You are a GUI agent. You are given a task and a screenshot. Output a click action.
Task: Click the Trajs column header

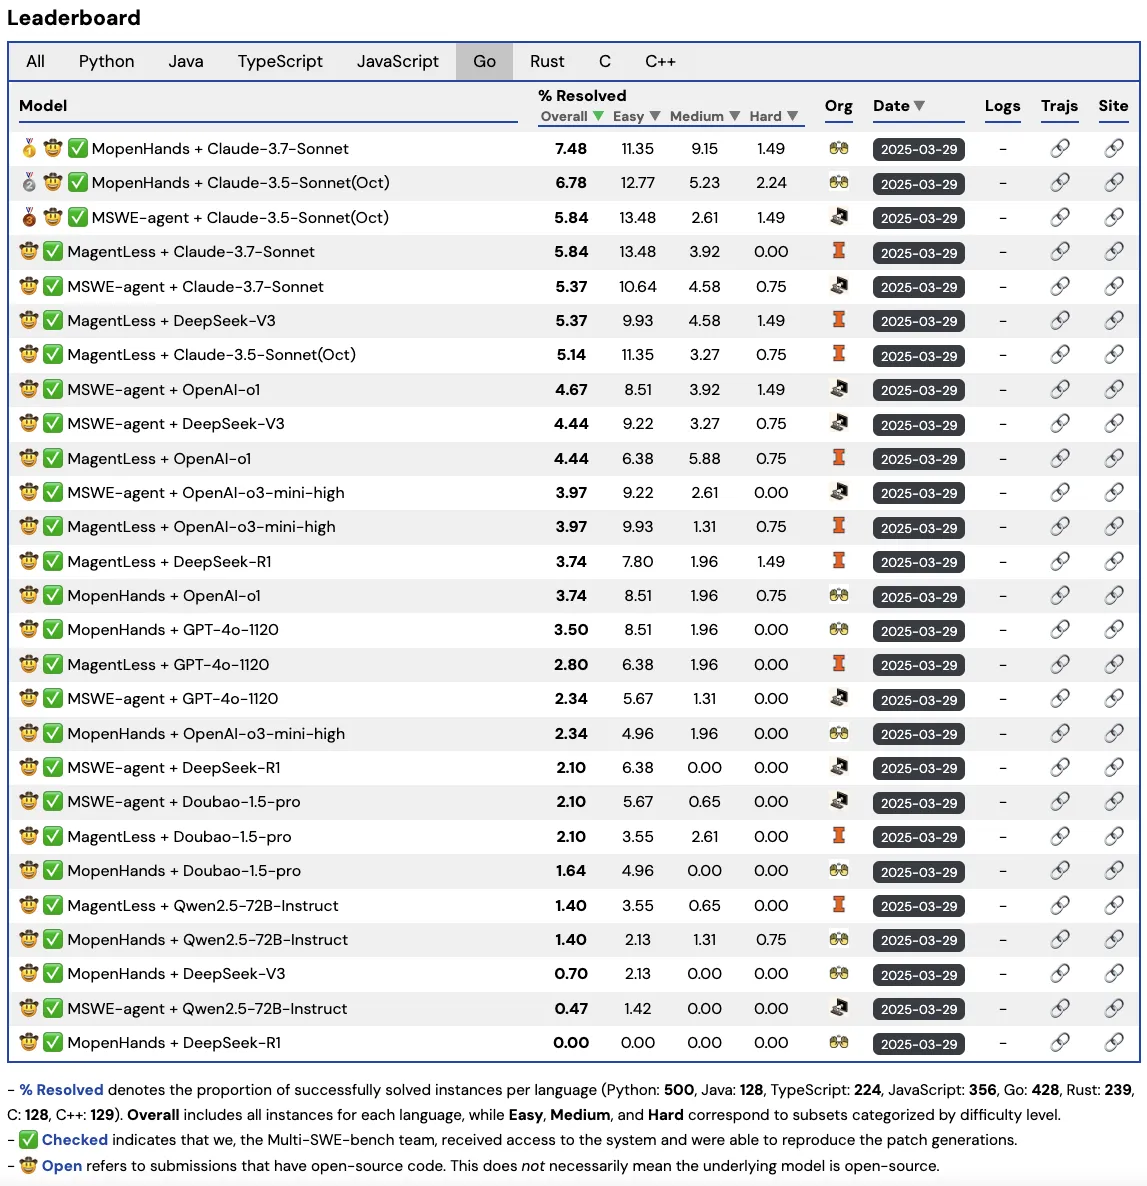(x=1059, y=106)
